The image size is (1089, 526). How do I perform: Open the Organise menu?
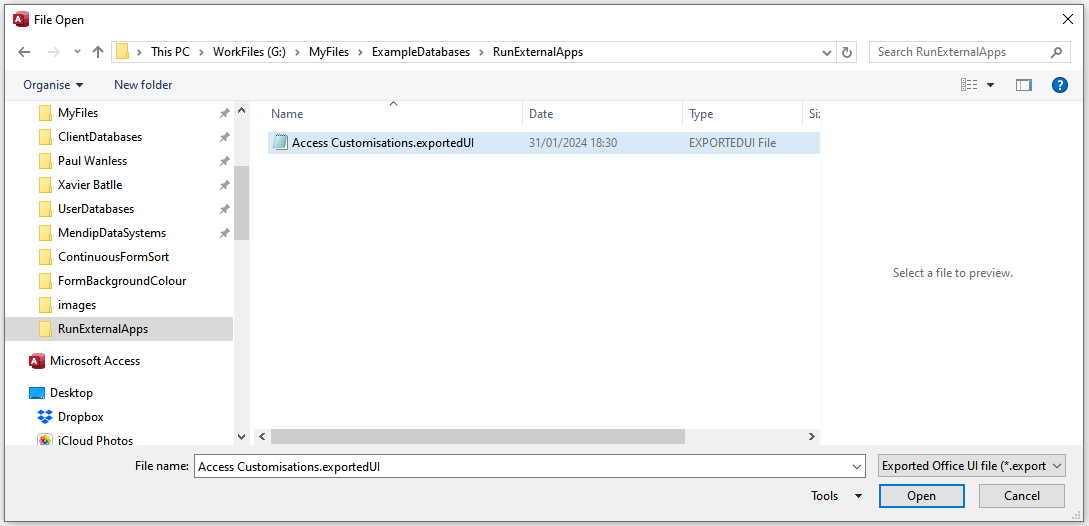53,85
